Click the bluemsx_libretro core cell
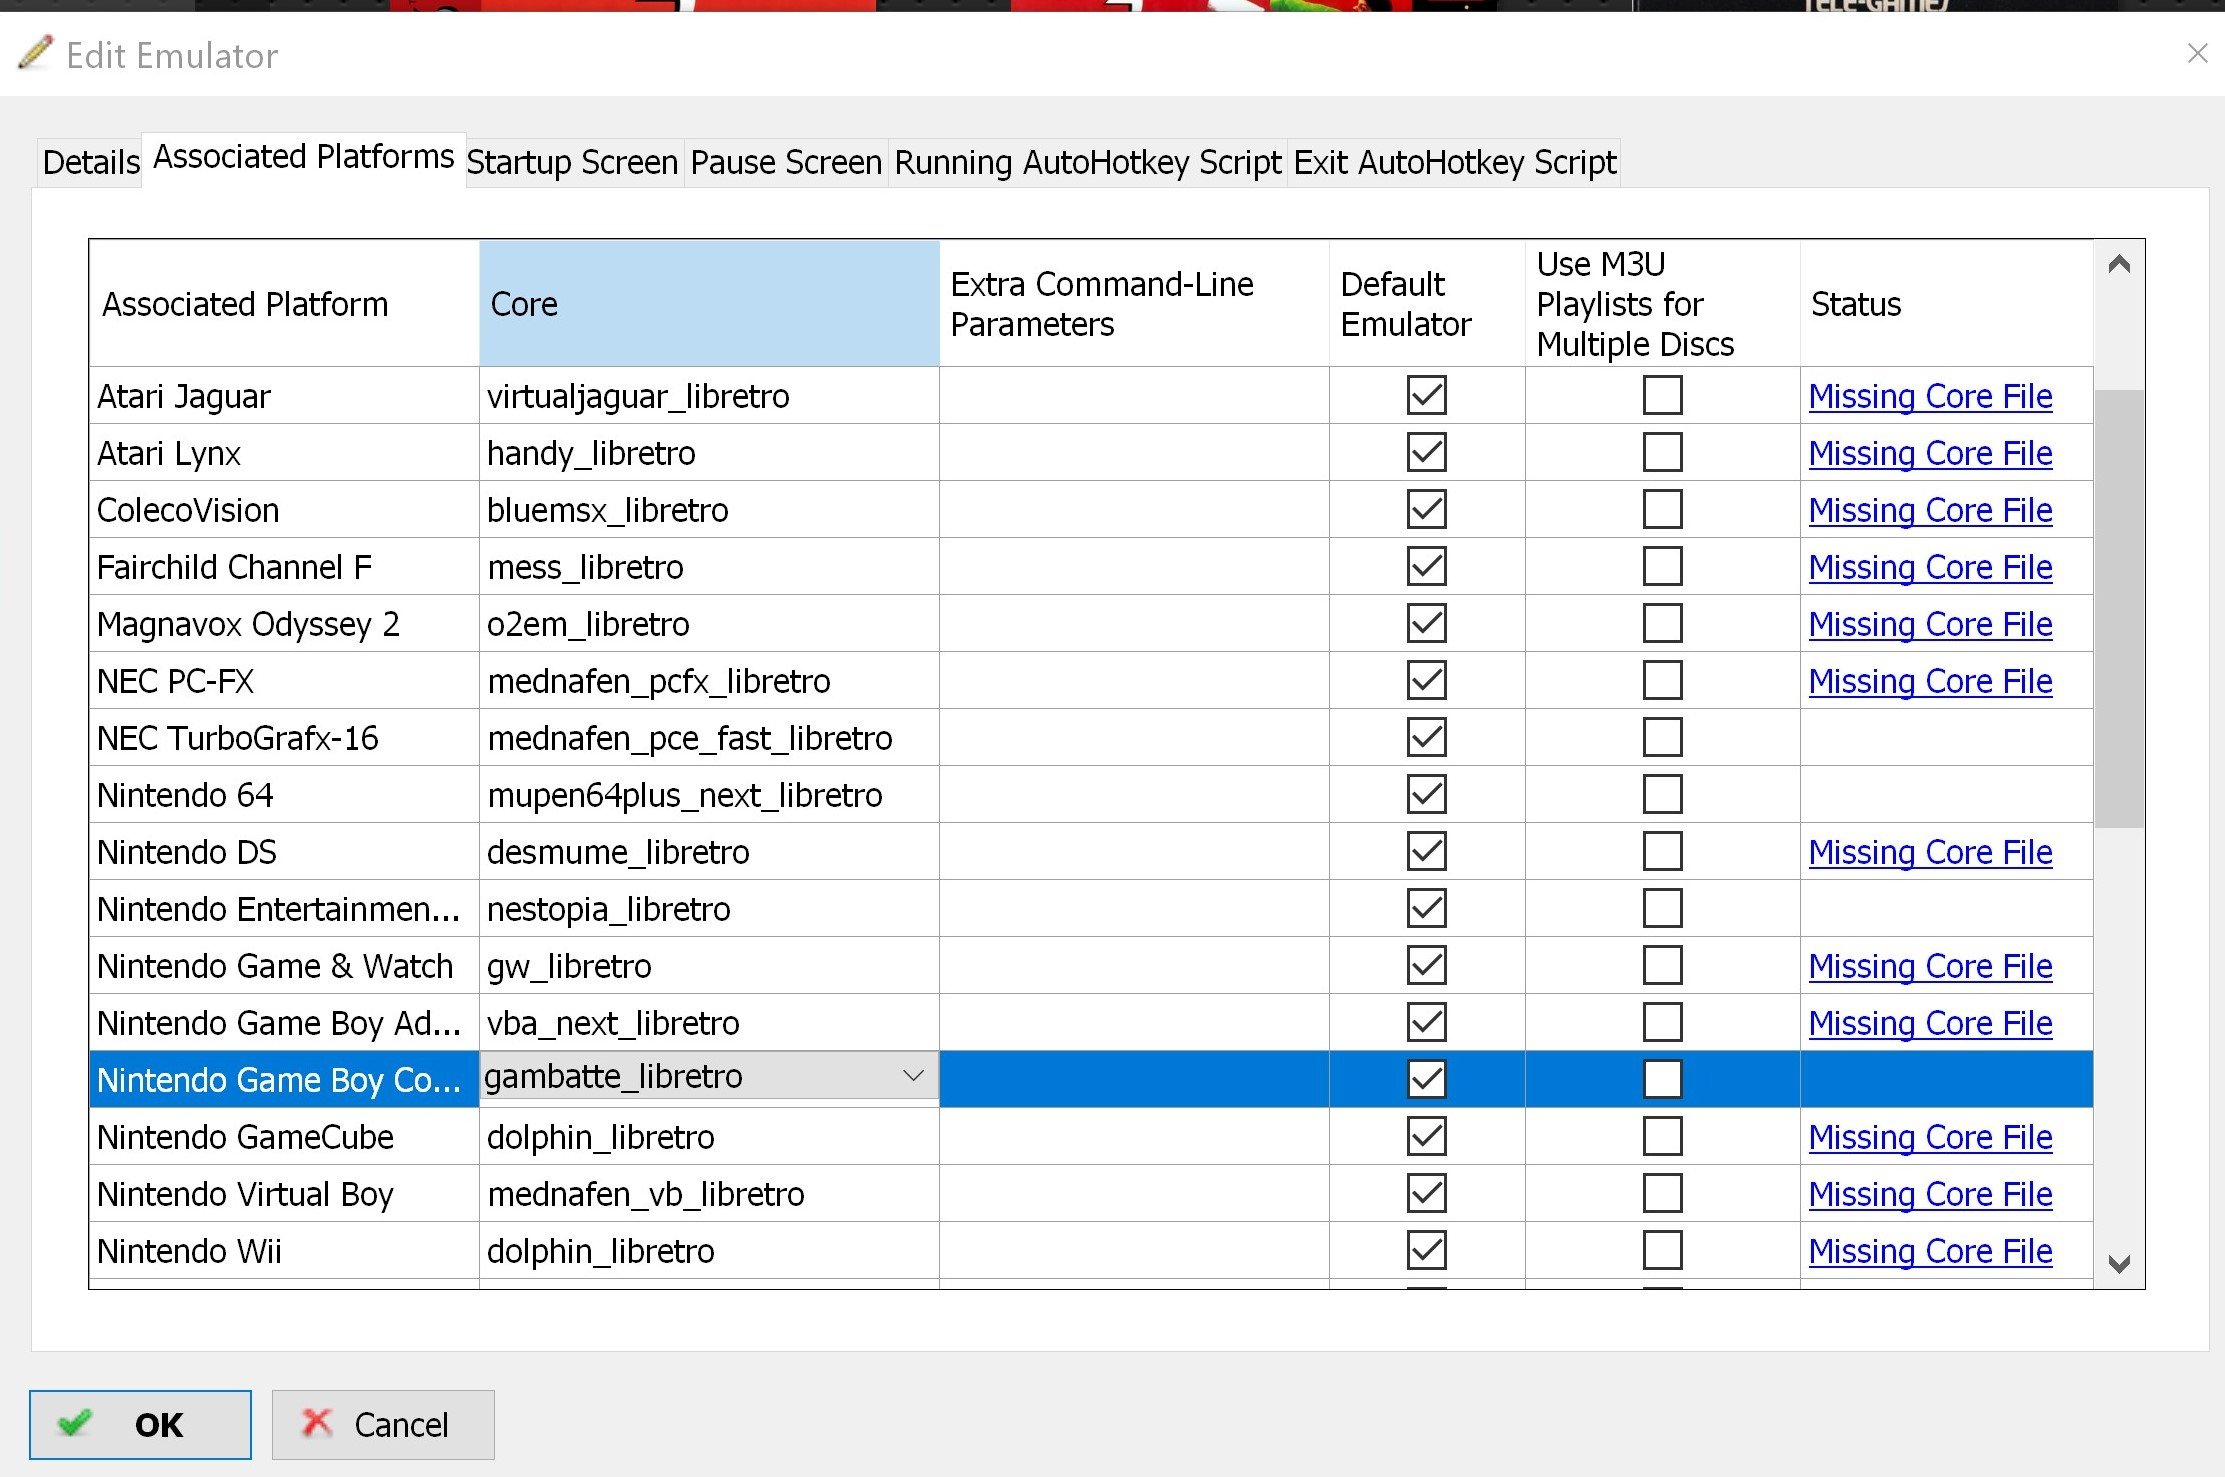 (x=709, y=510)
